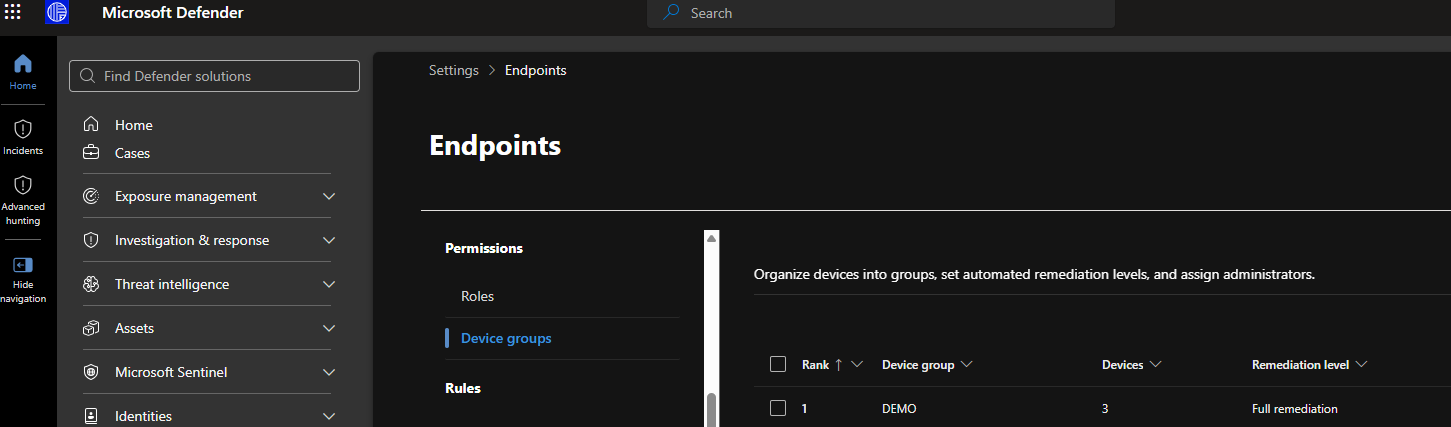Click the top Search input field
The image size is (1451, 427).
click(x=881, y=13)
